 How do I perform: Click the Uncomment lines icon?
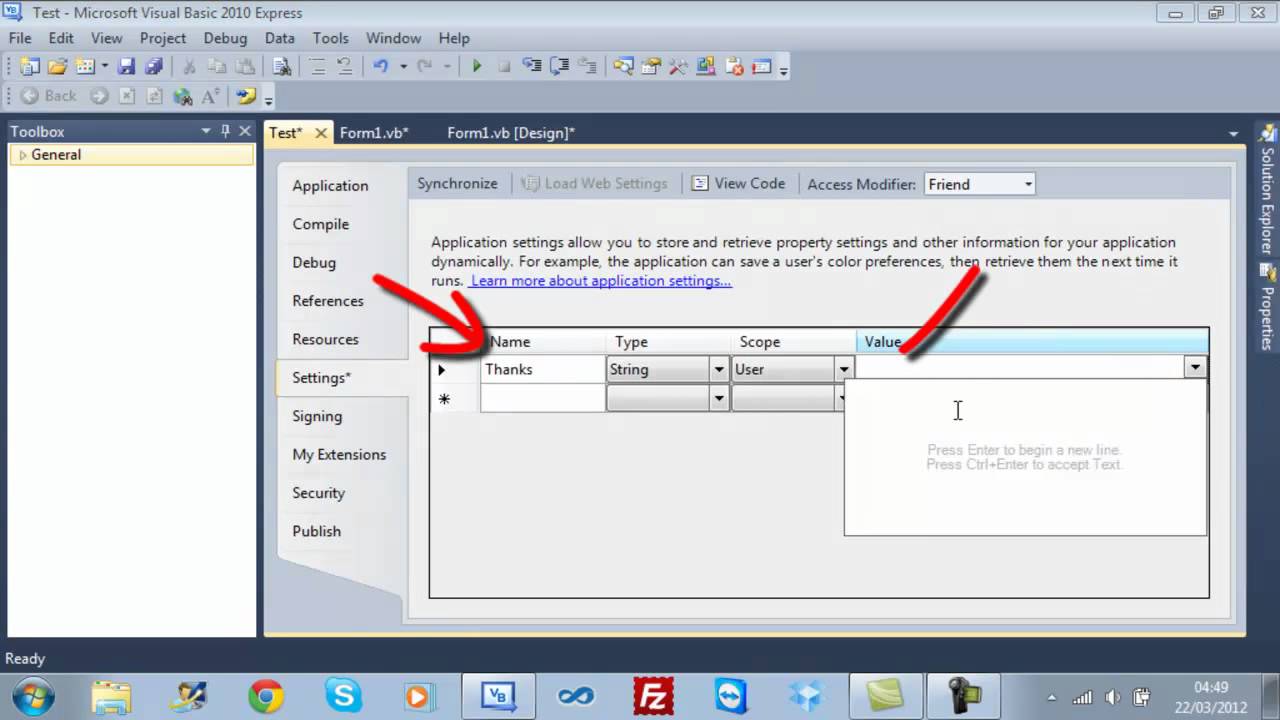344,67
